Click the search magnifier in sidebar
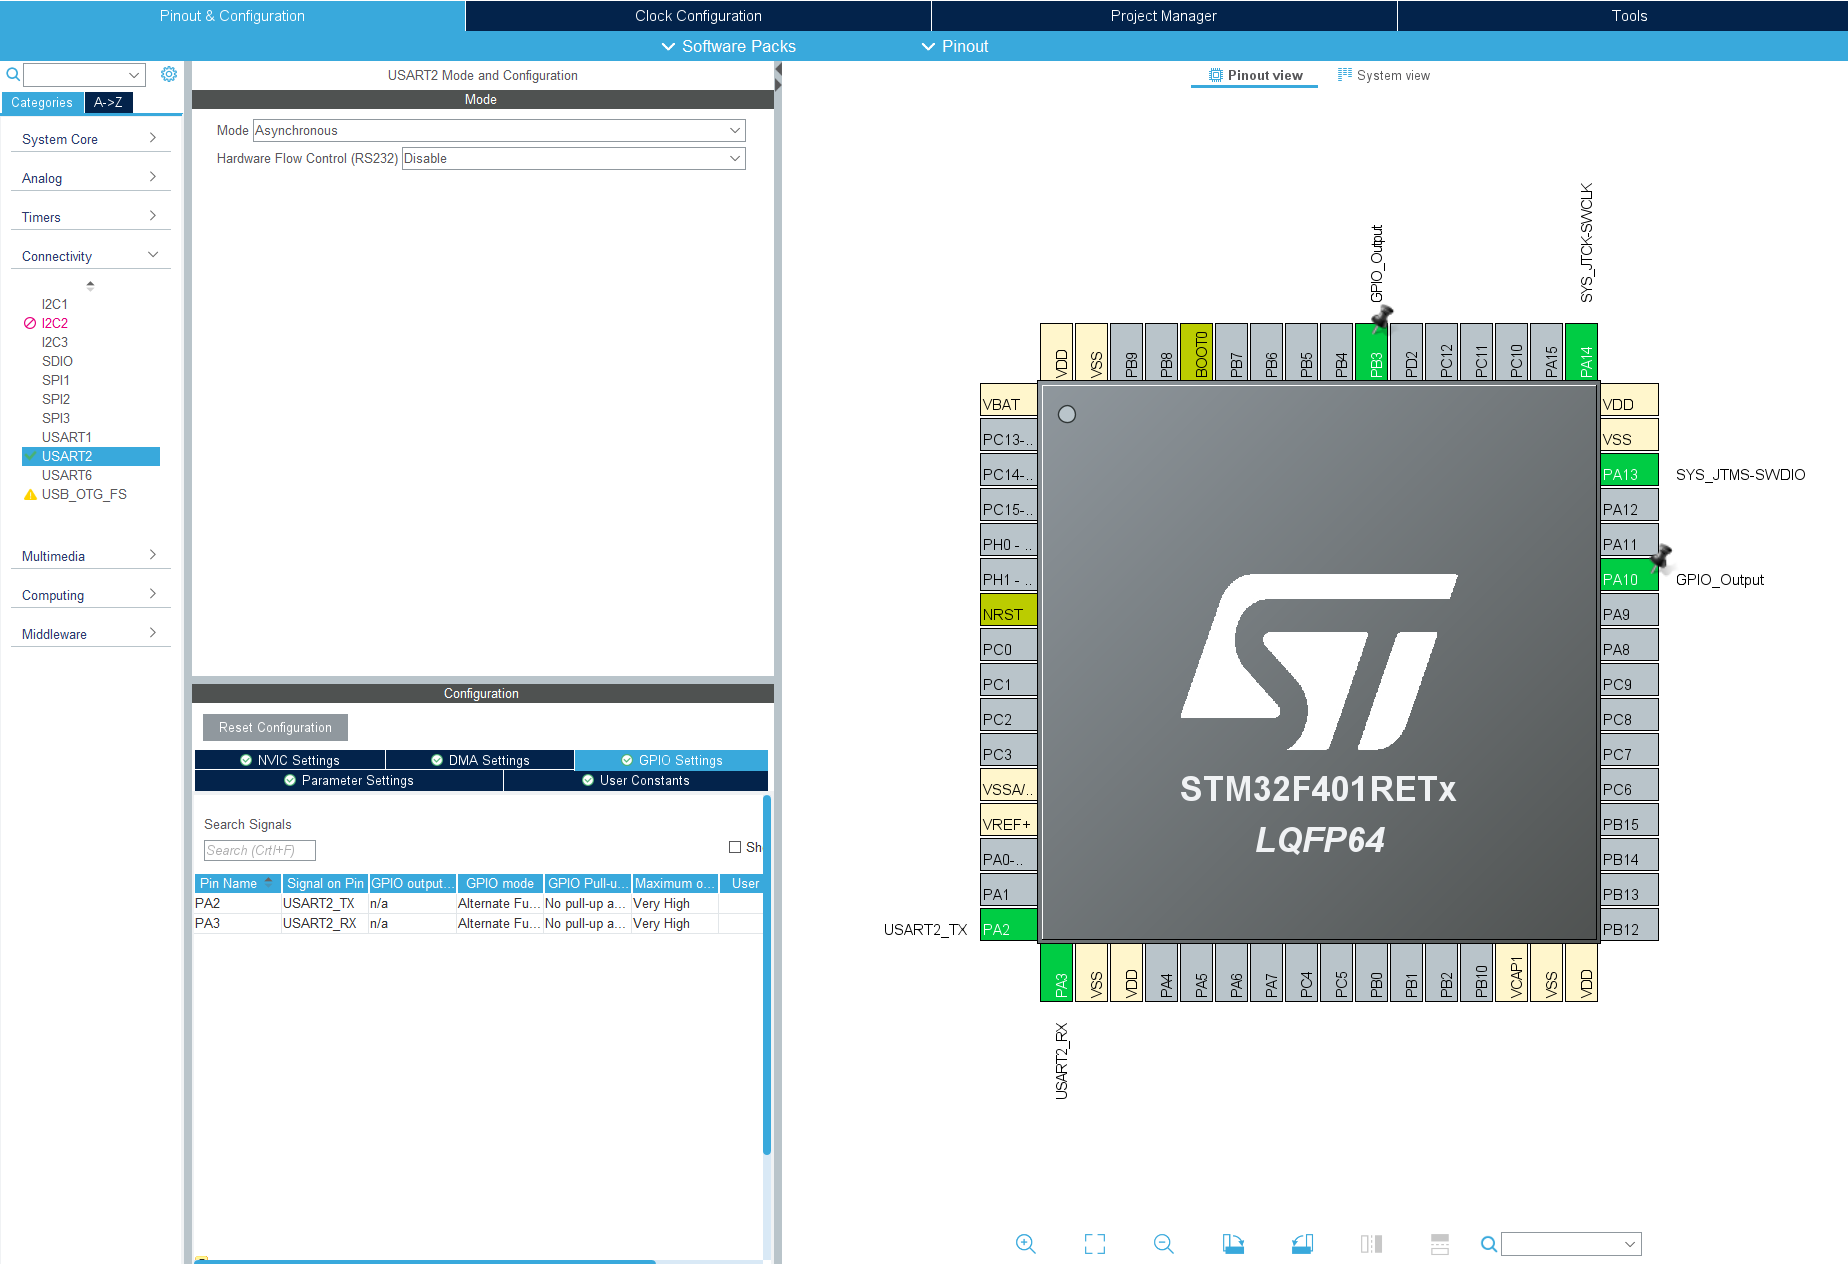The width and height of the screenshot is (1848, 1264). 13,74
